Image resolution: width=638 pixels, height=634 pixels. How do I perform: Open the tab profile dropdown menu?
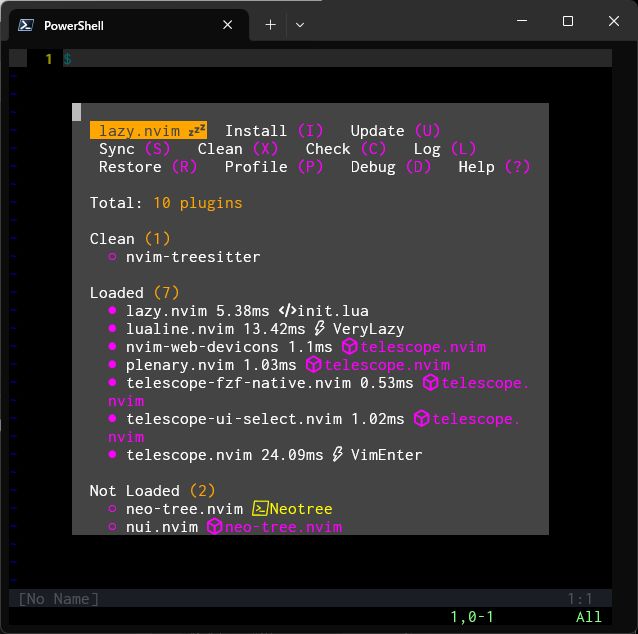click(300, 25)
